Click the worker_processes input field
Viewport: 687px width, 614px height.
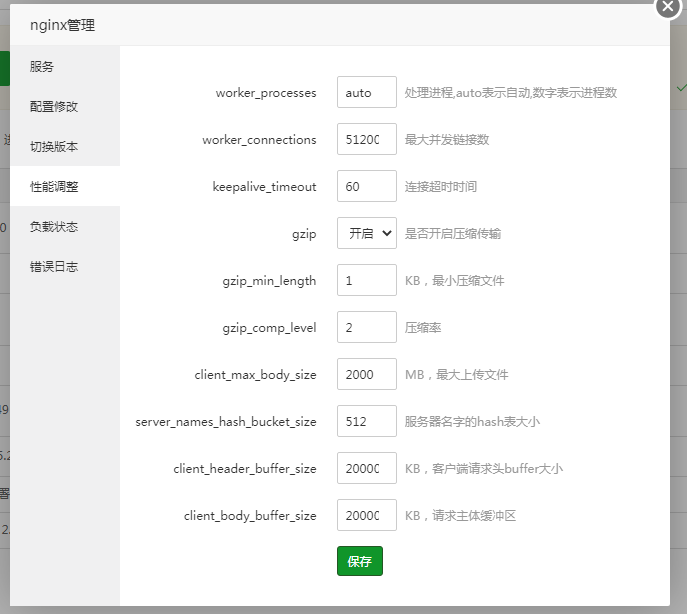point(367,92)
